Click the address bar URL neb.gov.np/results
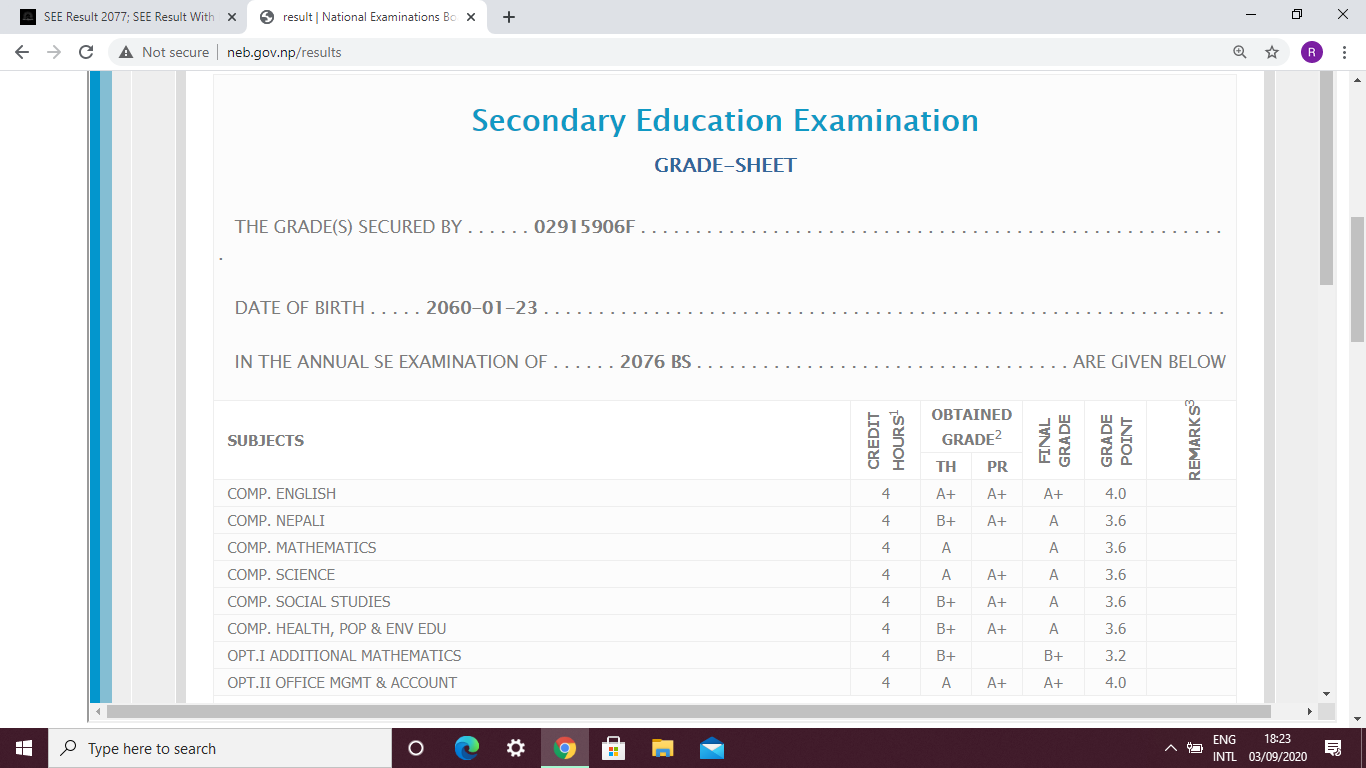The image size is (1366, 768). (x=284, y=52)
